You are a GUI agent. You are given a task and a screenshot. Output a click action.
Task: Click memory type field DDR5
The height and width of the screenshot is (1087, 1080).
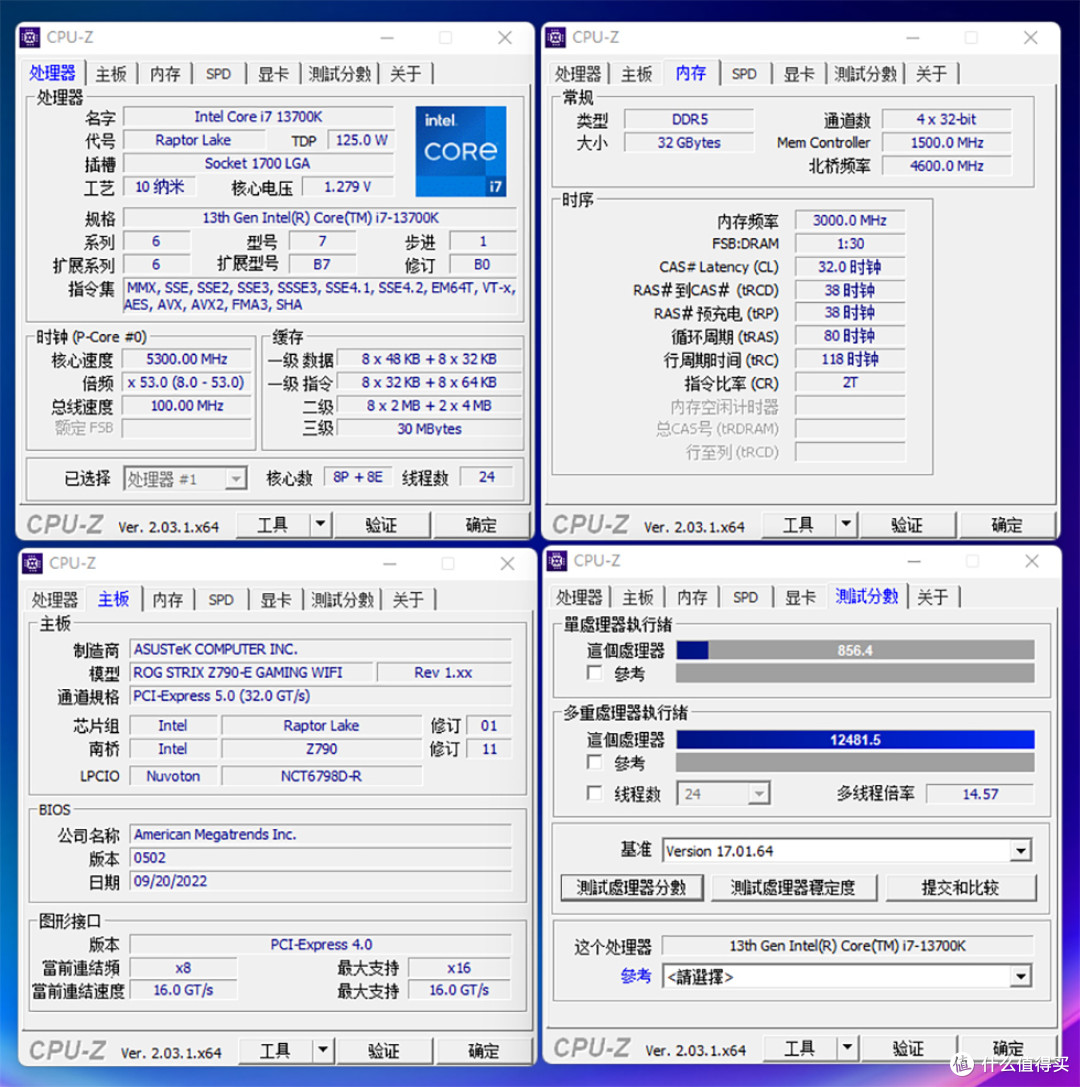(689, 119)
